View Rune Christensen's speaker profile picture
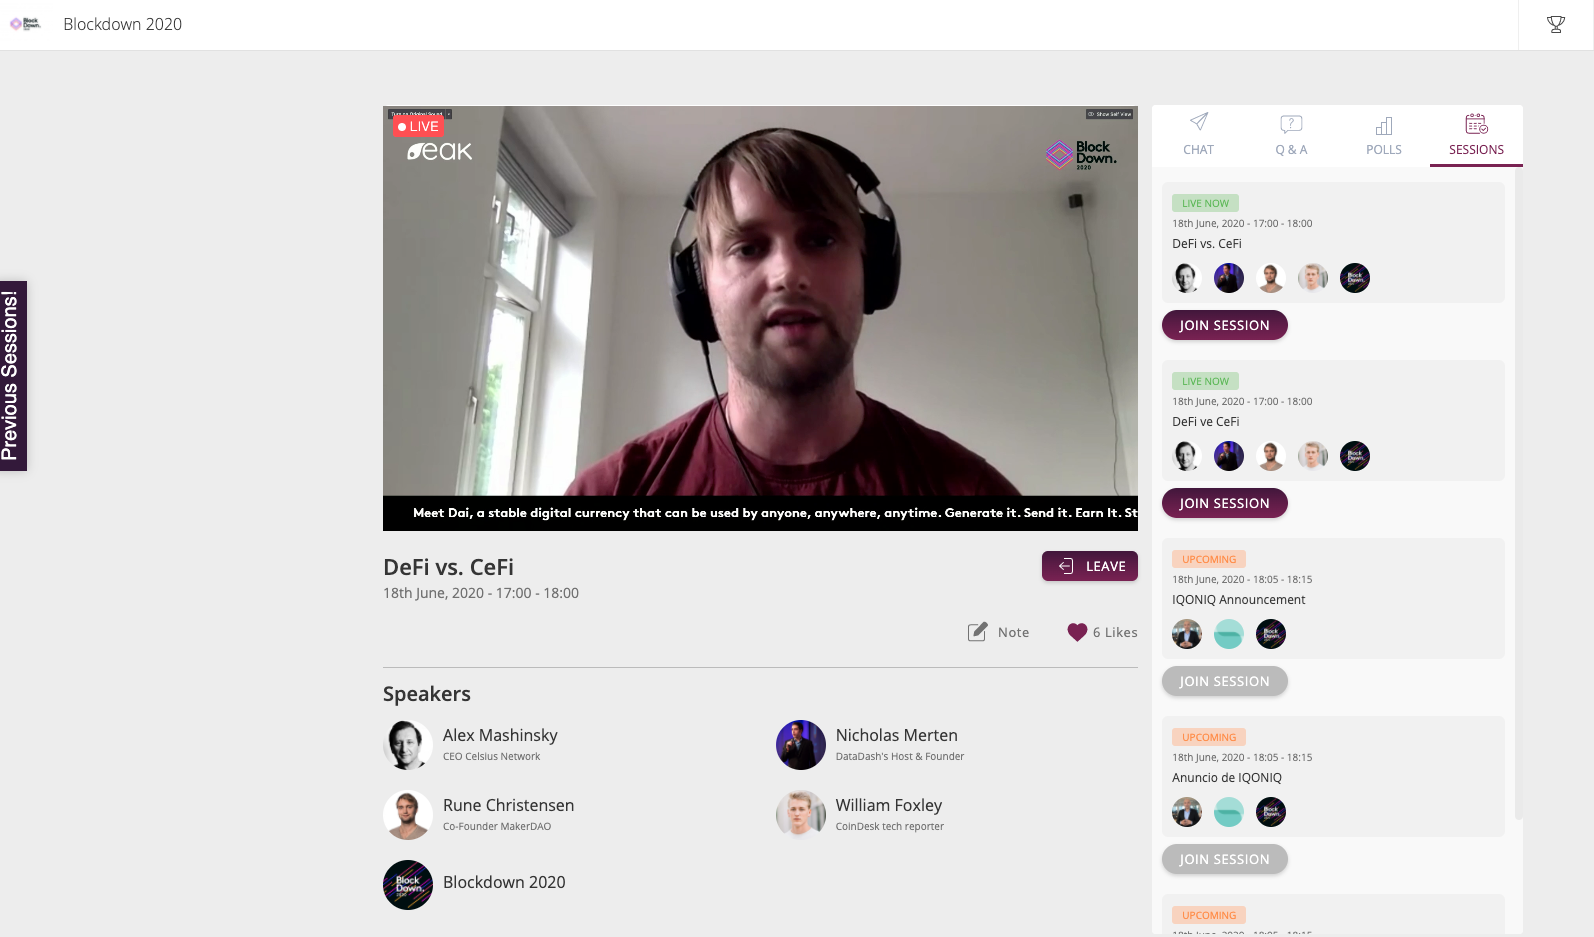 (x=408, y=815)
